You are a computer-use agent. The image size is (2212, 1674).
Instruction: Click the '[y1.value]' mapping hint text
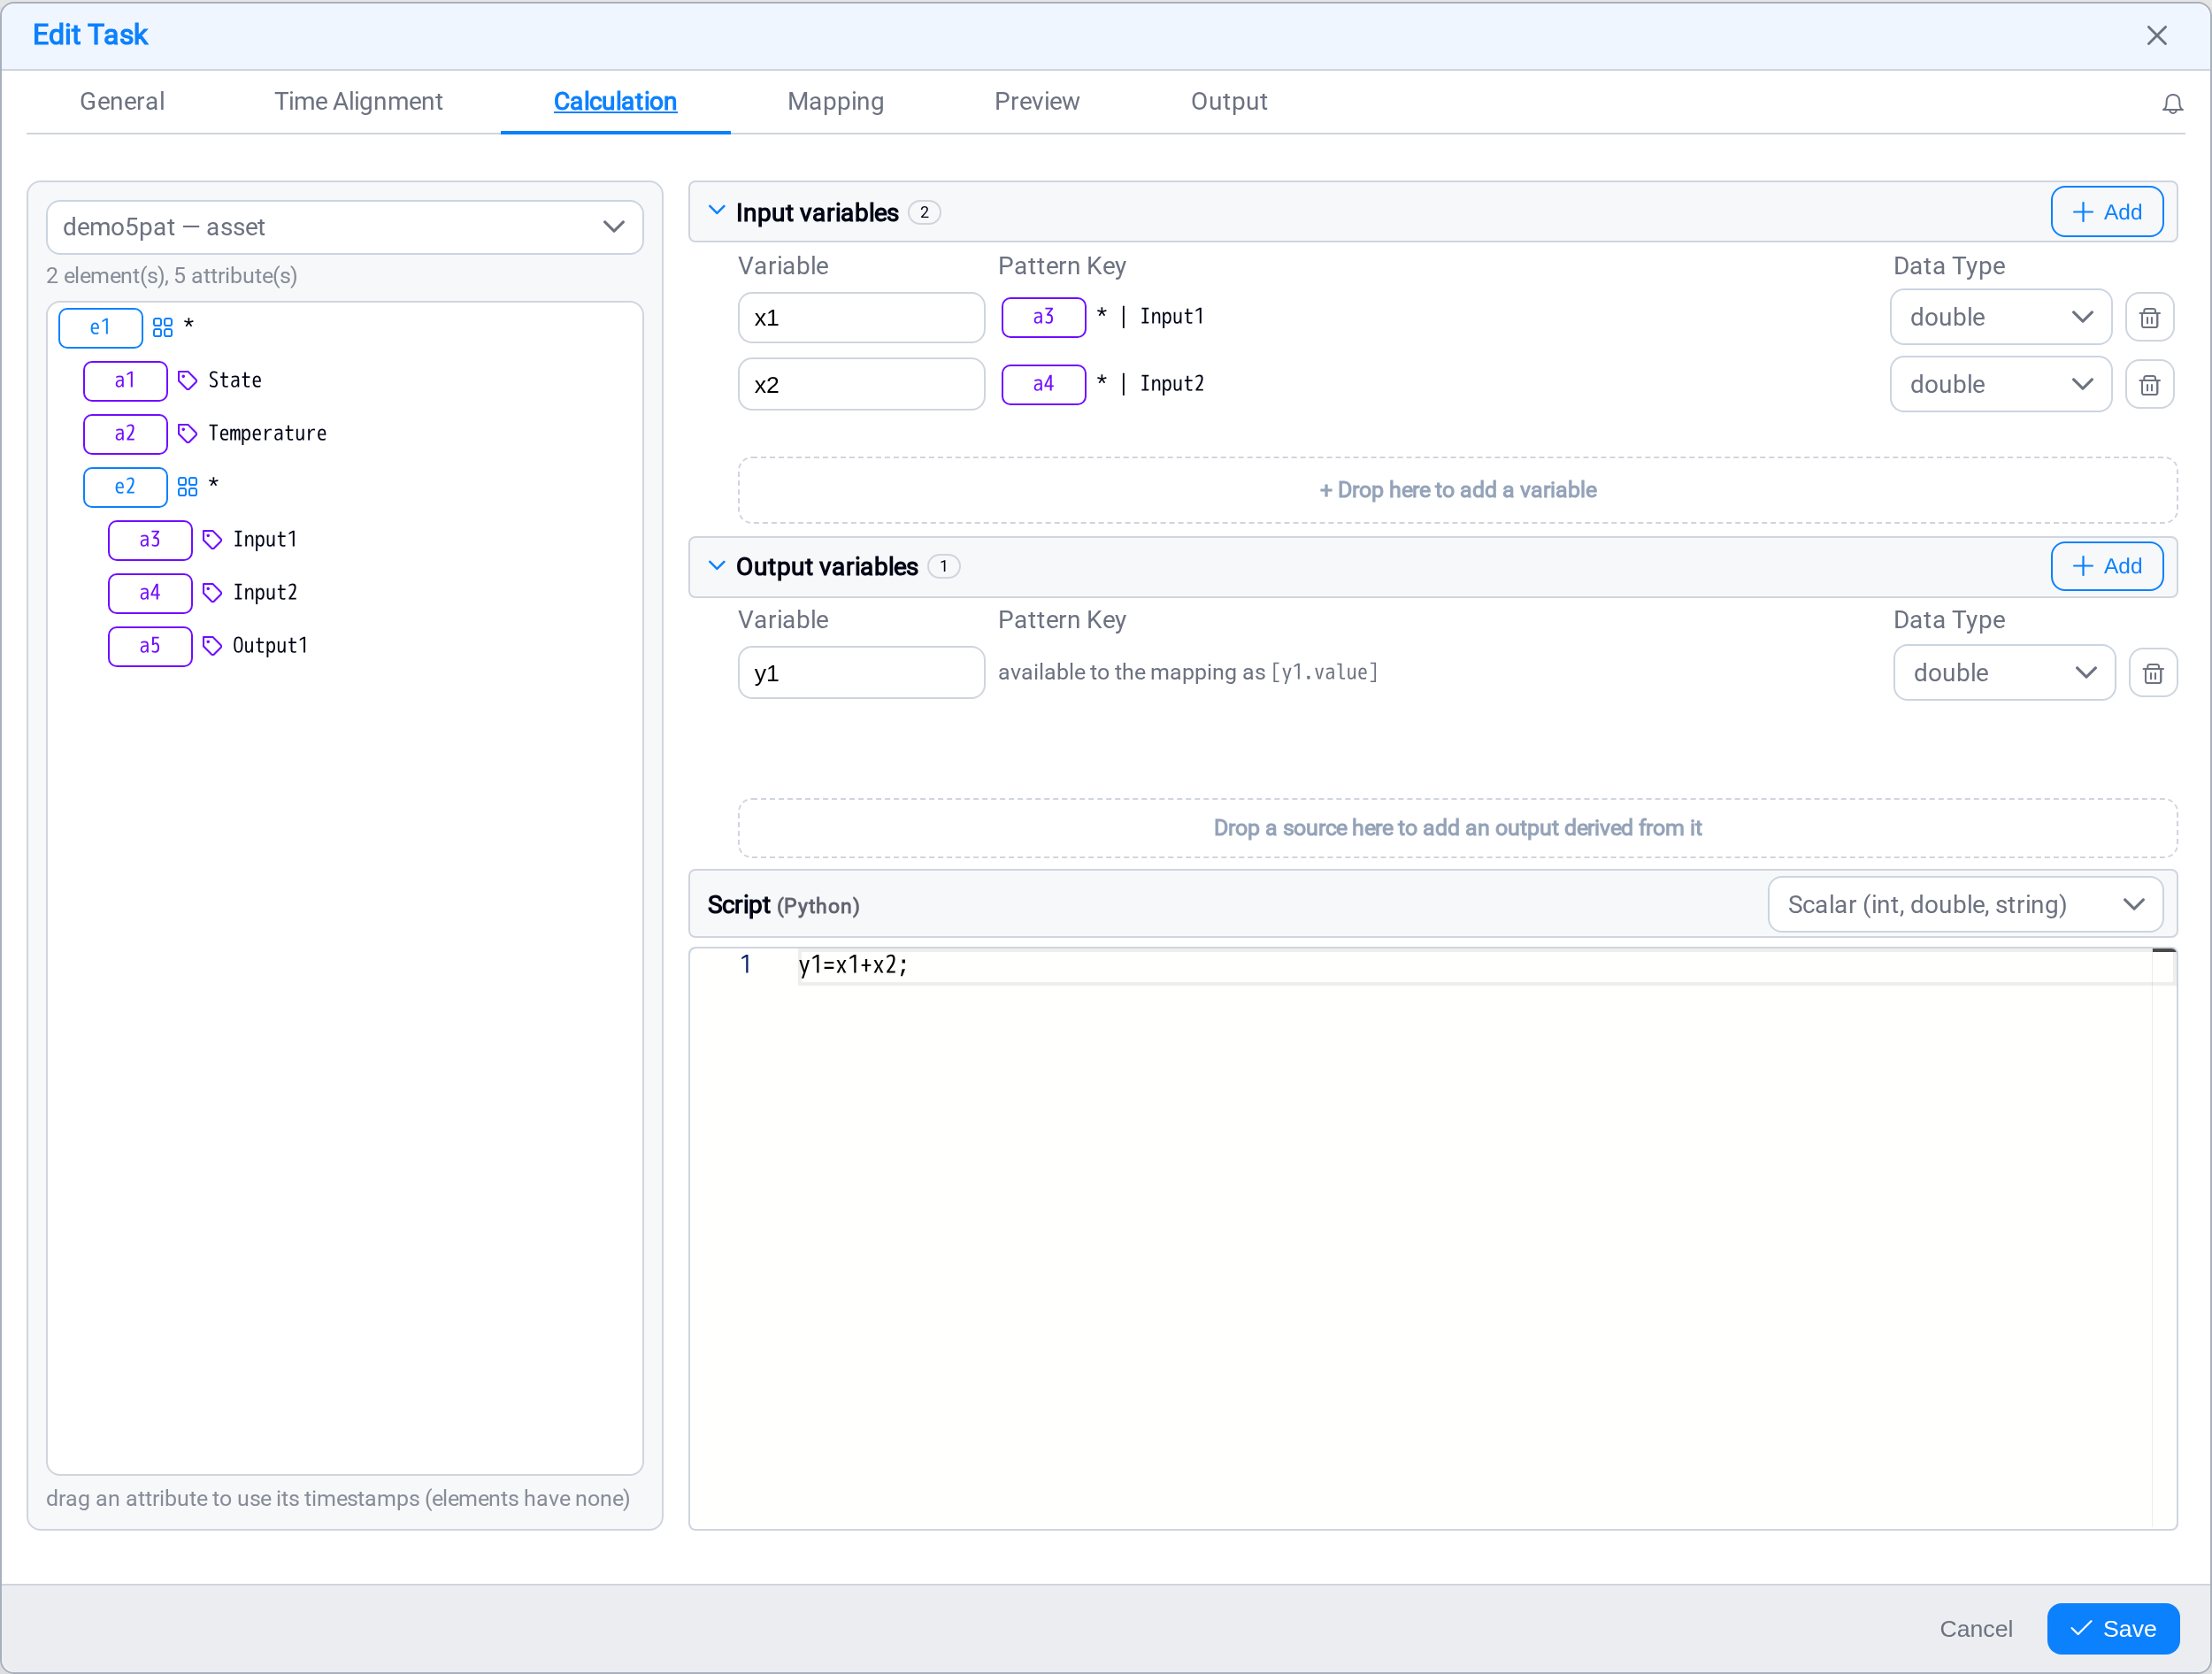coord(1324,673)
